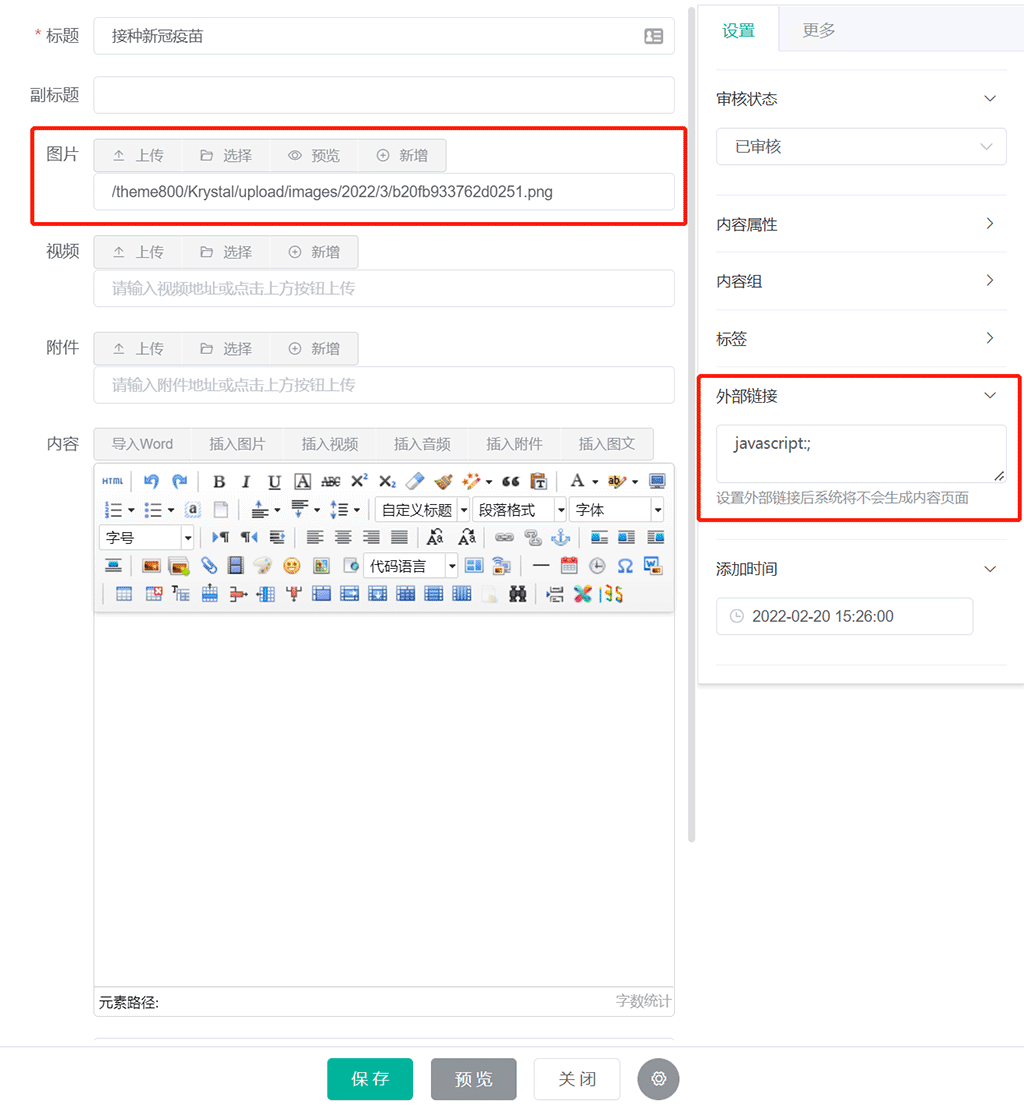Toggle underline text formatting
Screen dimensions: 1024x1108
pos(274,481)
